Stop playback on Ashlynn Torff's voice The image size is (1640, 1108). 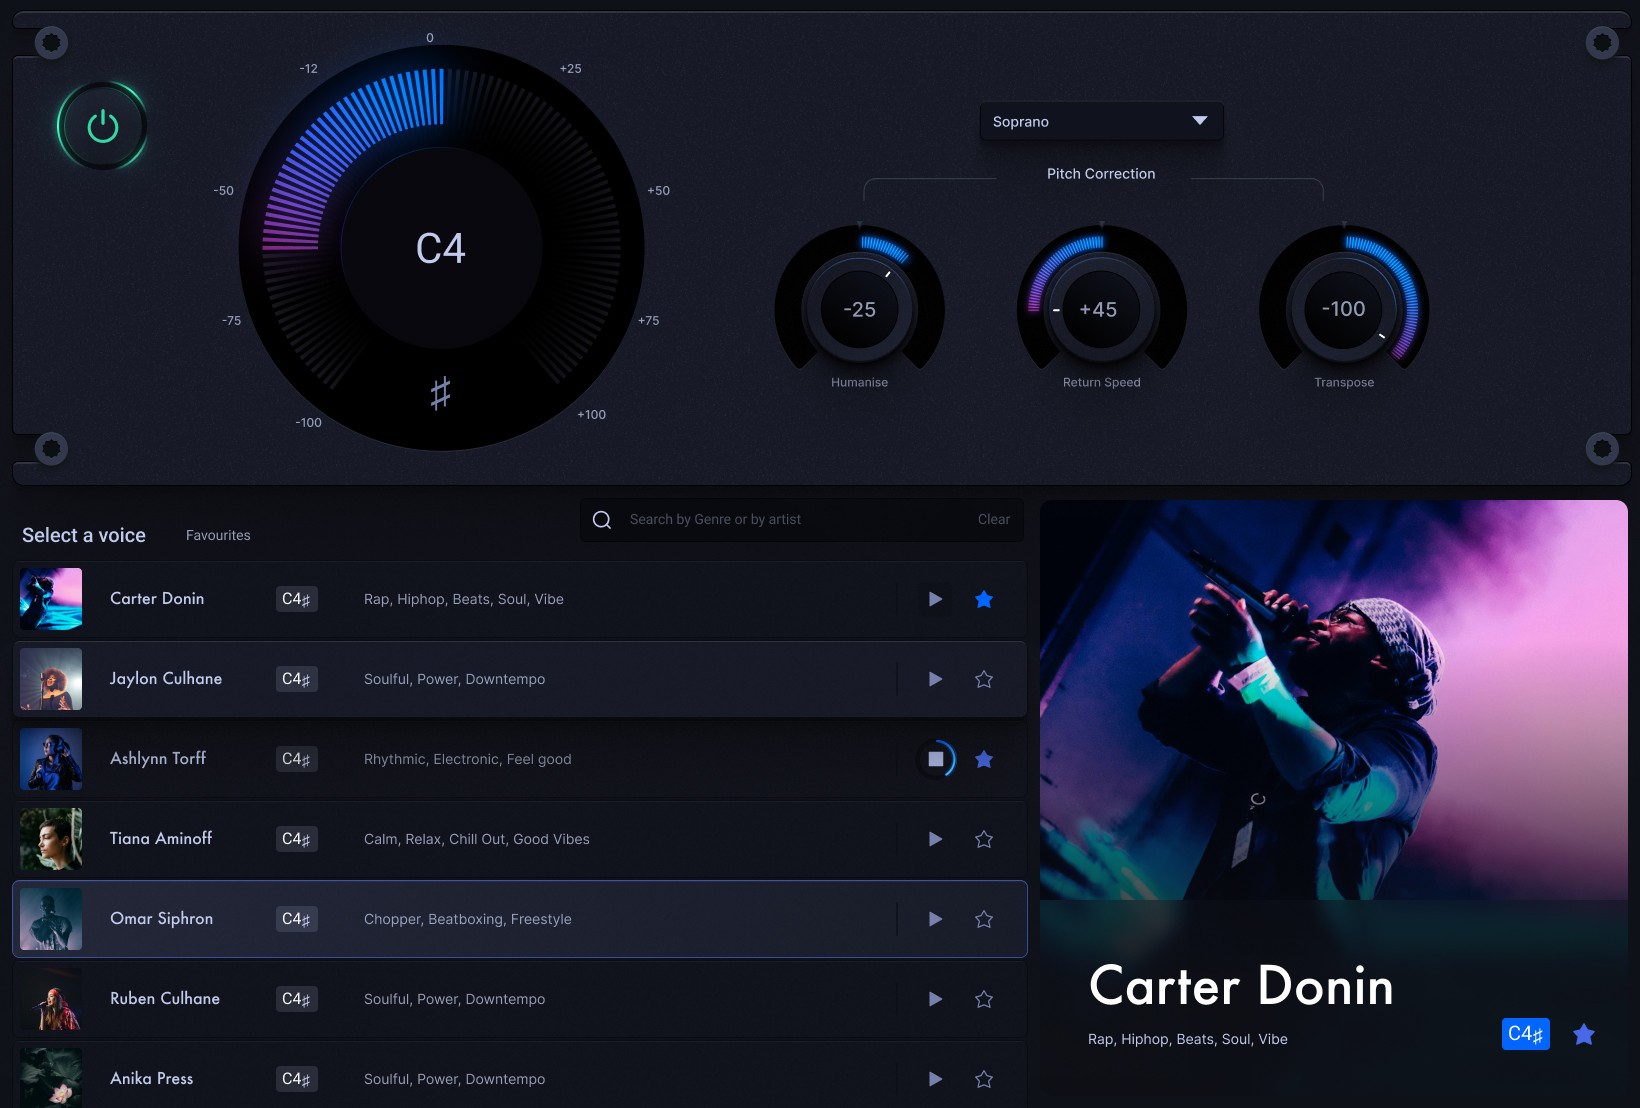click(x=934, y=759)
